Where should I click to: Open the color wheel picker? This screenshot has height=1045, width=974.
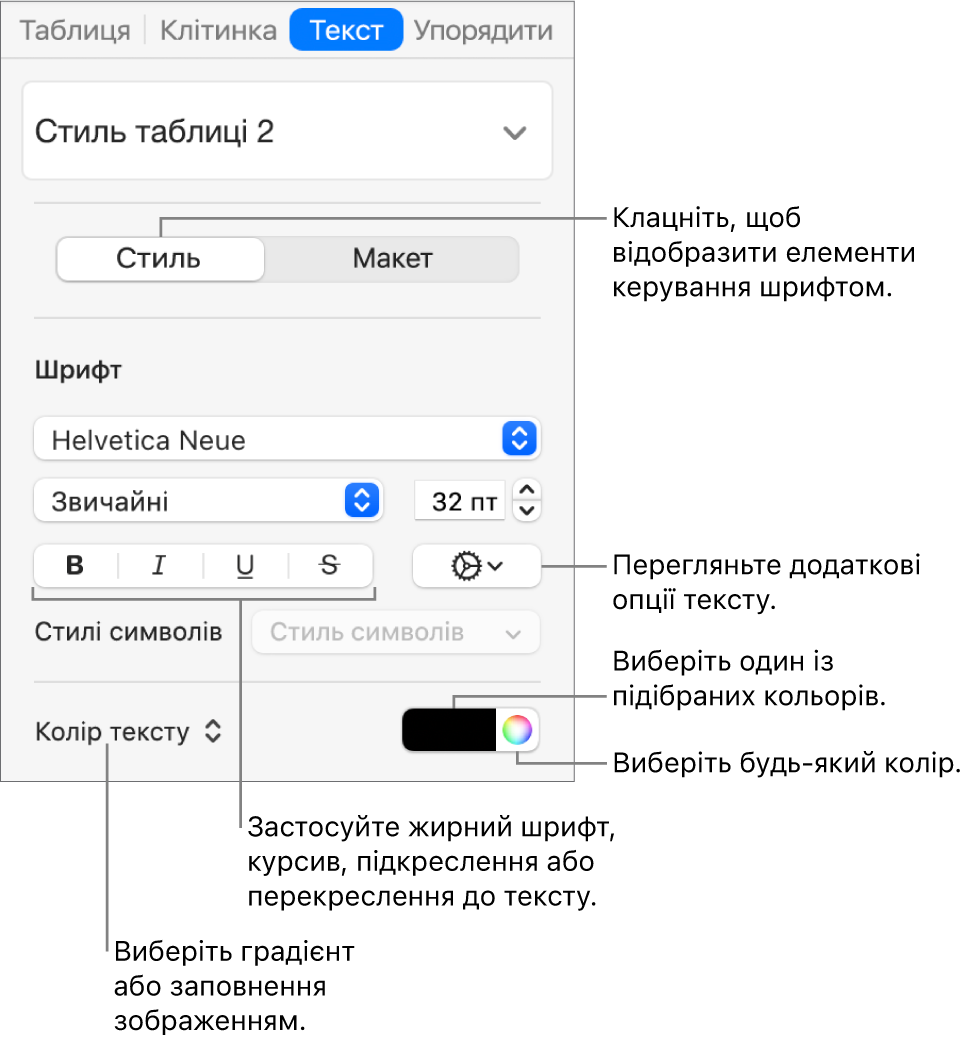click(x=517, y=730)
